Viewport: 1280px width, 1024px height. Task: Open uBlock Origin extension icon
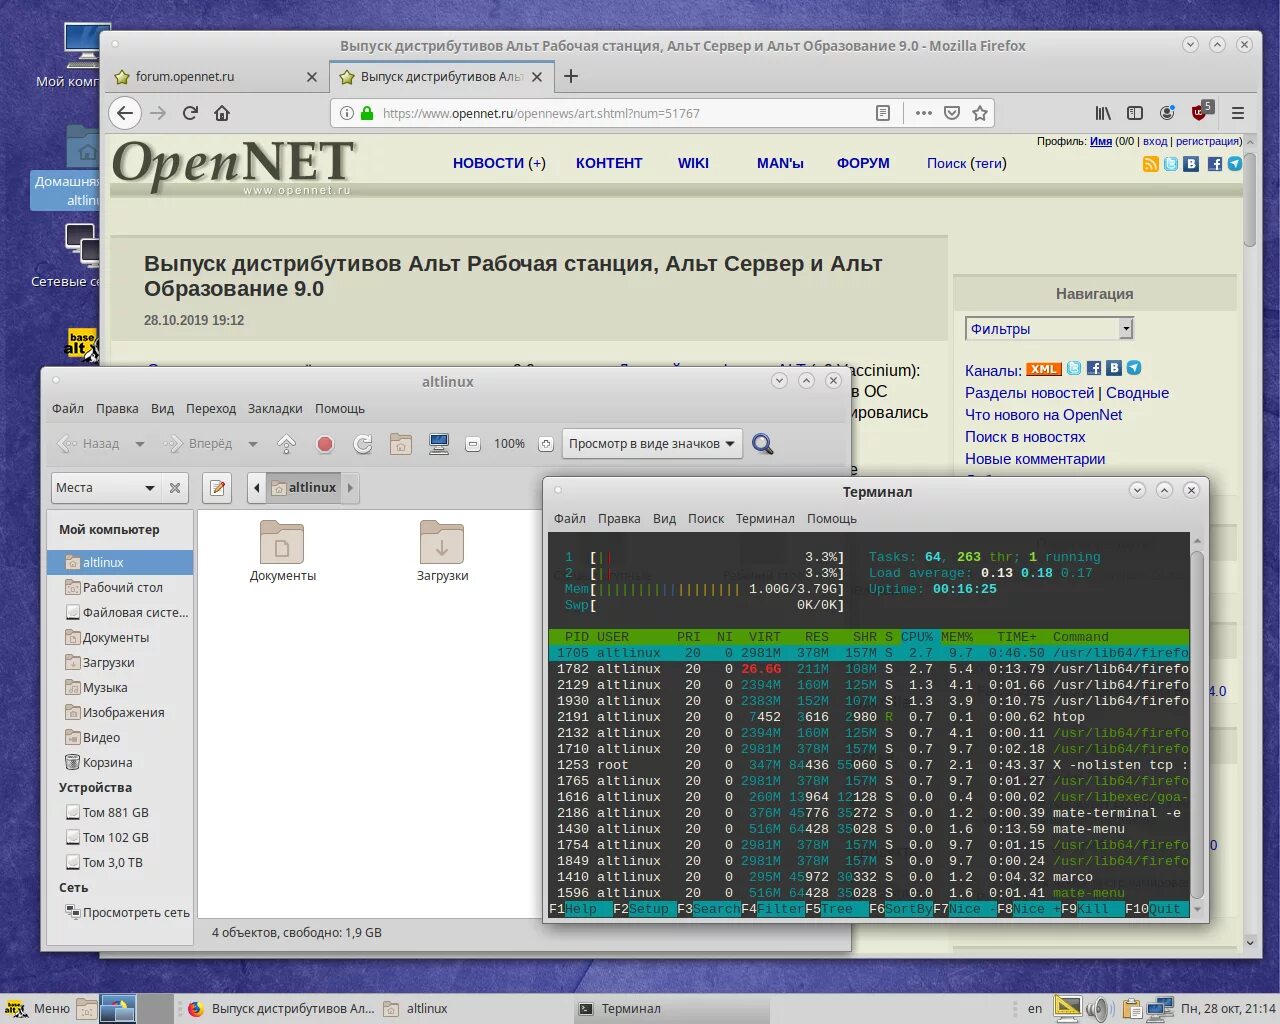coord(1201,110)
